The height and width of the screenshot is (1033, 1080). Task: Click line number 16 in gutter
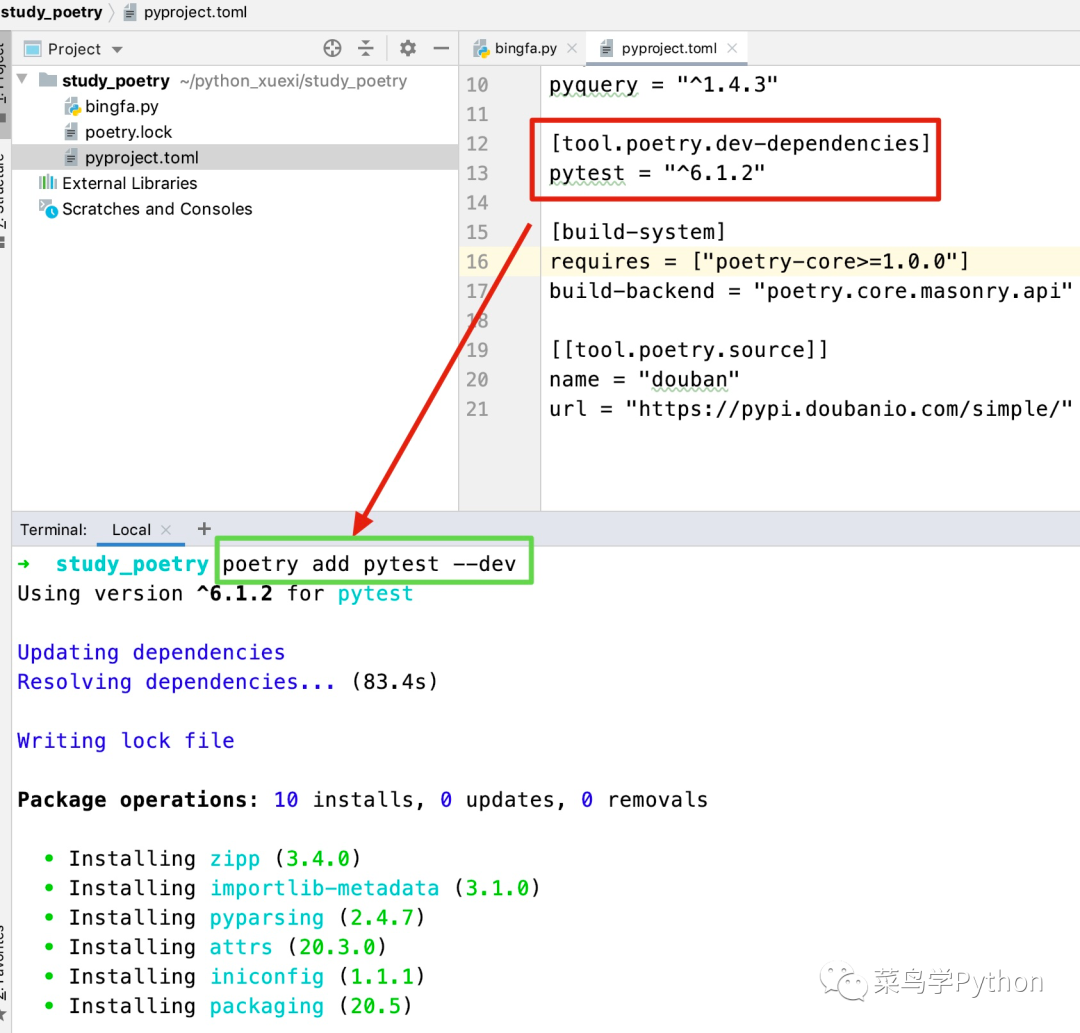(x=477, y=262)
